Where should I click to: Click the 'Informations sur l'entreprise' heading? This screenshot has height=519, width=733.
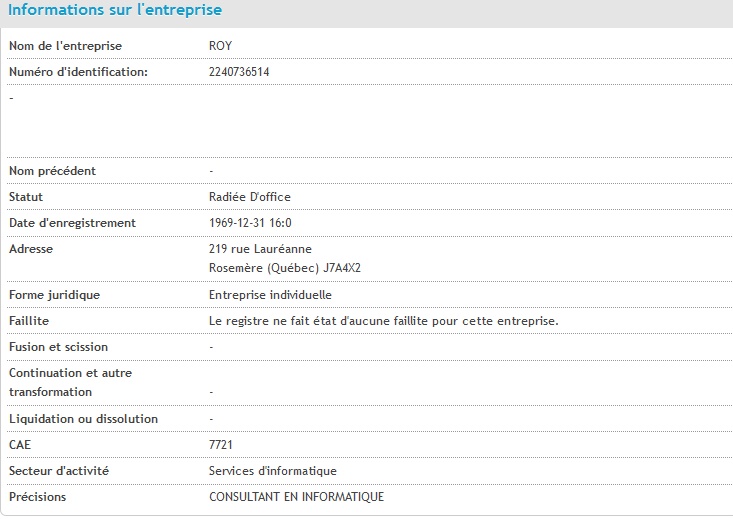[x=115, y=11]
